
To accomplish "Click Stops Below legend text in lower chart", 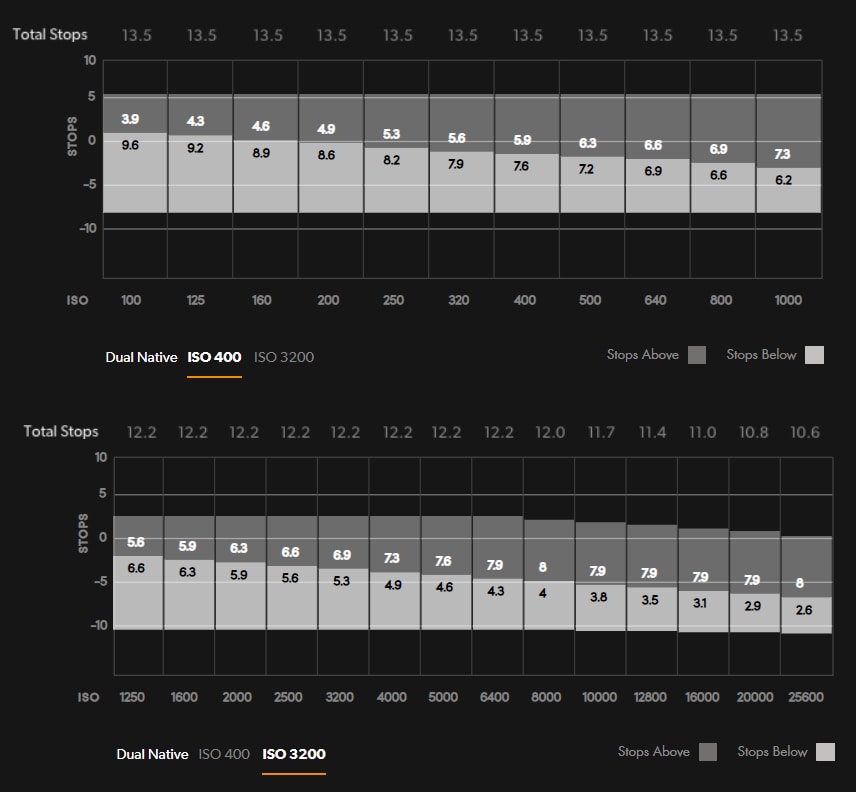I will (x=772, y=752).
